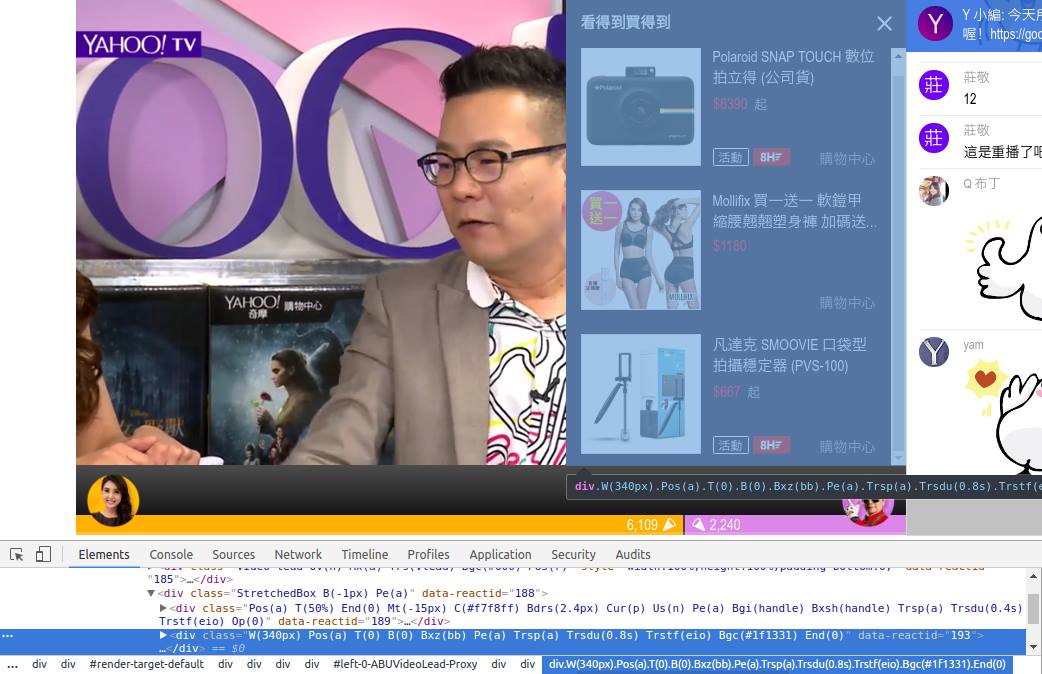Switch to the Audits tab
The height and width of the screenshot is (674, 1042).
[633, 554]
